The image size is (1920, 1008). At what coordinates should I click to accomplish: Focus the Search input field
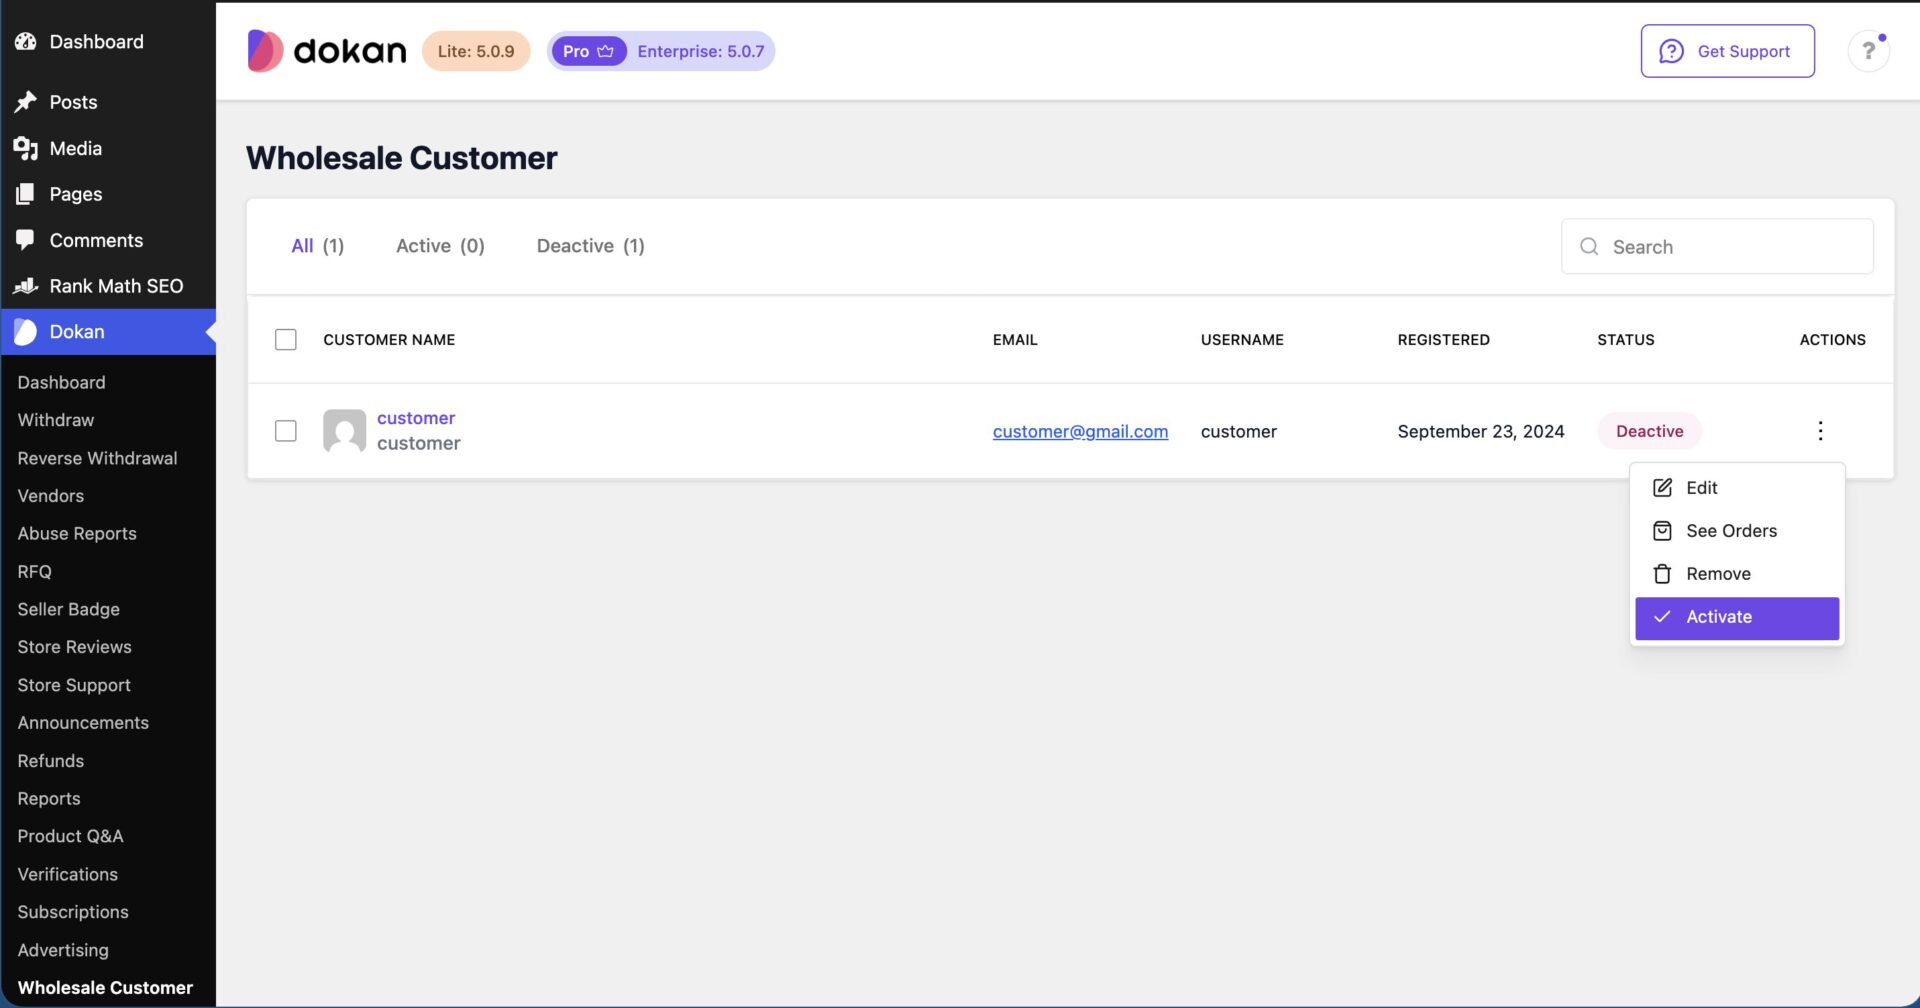click(1717, 246)
